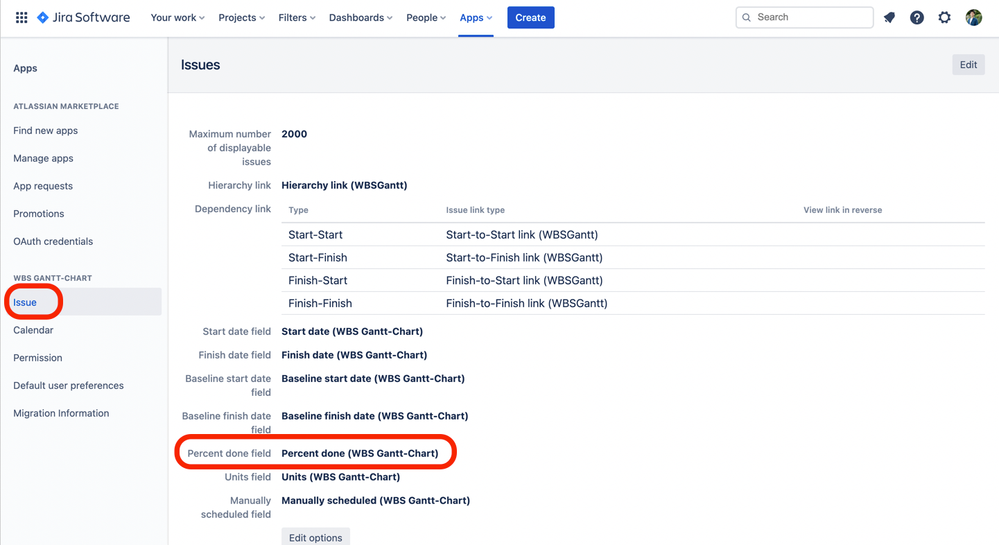Viewport: 999px width, 545px height.
Task: Click Units (WBS Gantt-Chart) value
Action: (341, 477)
